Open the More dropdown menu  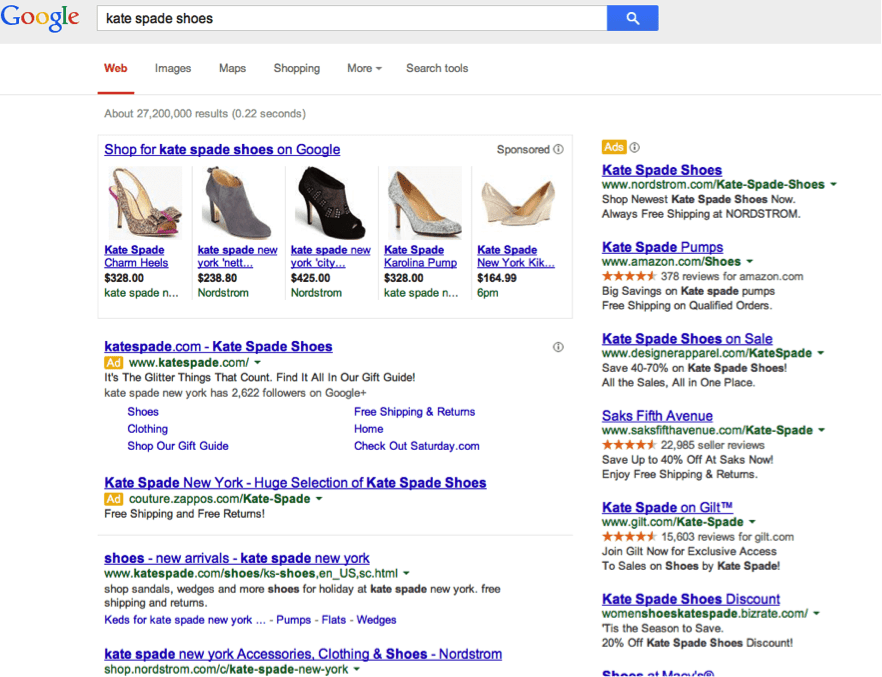(x=364, y=68)
